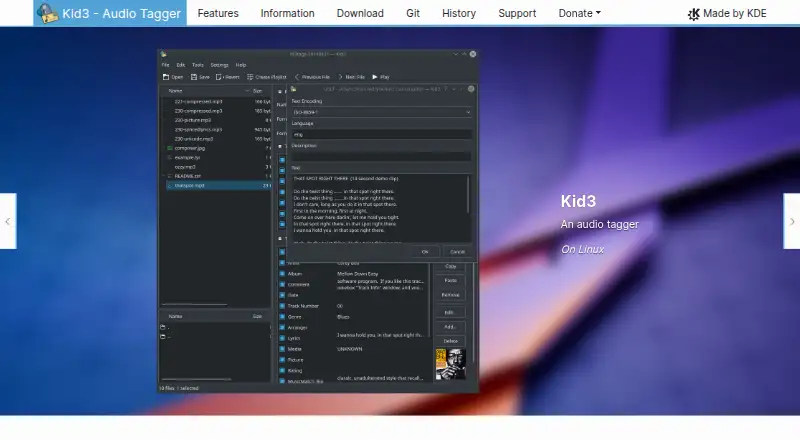Toggle the Genre tag checkbox
Viewport: 800px width, 440px height.
coord(282,316)
